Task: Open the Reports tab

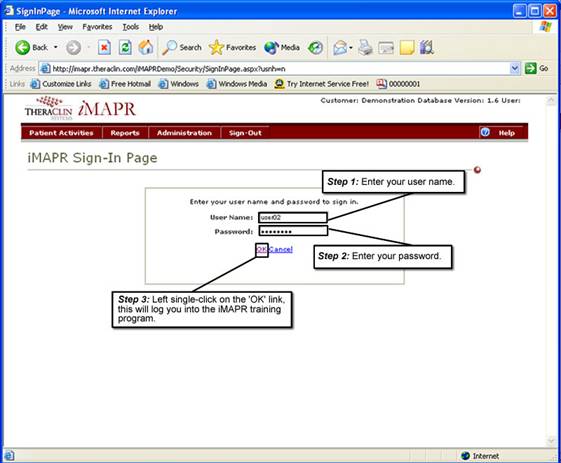Action: 125,133
